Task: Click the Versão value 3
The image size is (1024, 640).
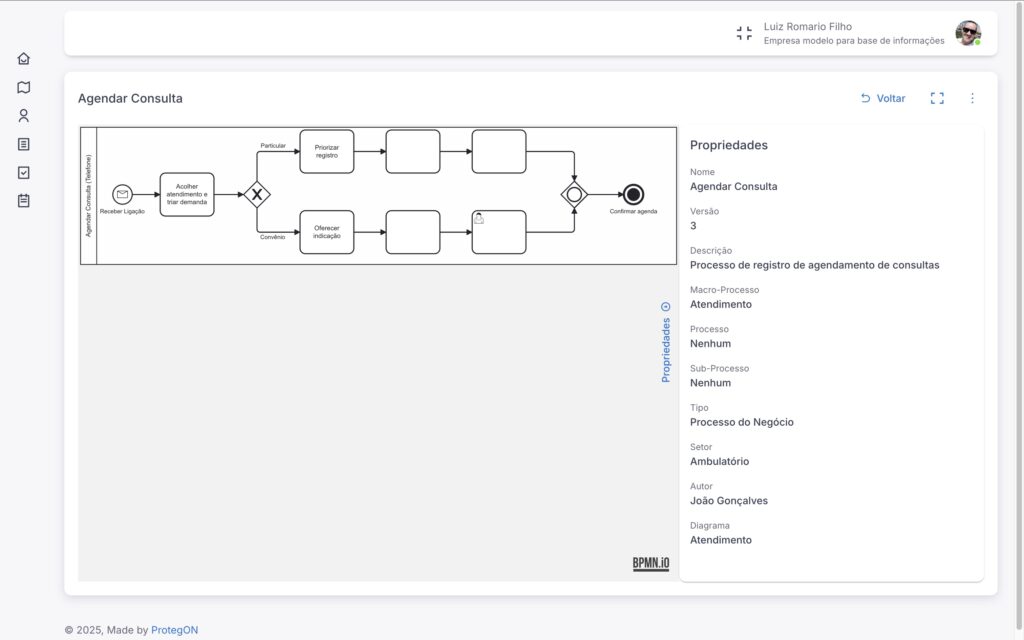Action: click(x=693, y=226)
